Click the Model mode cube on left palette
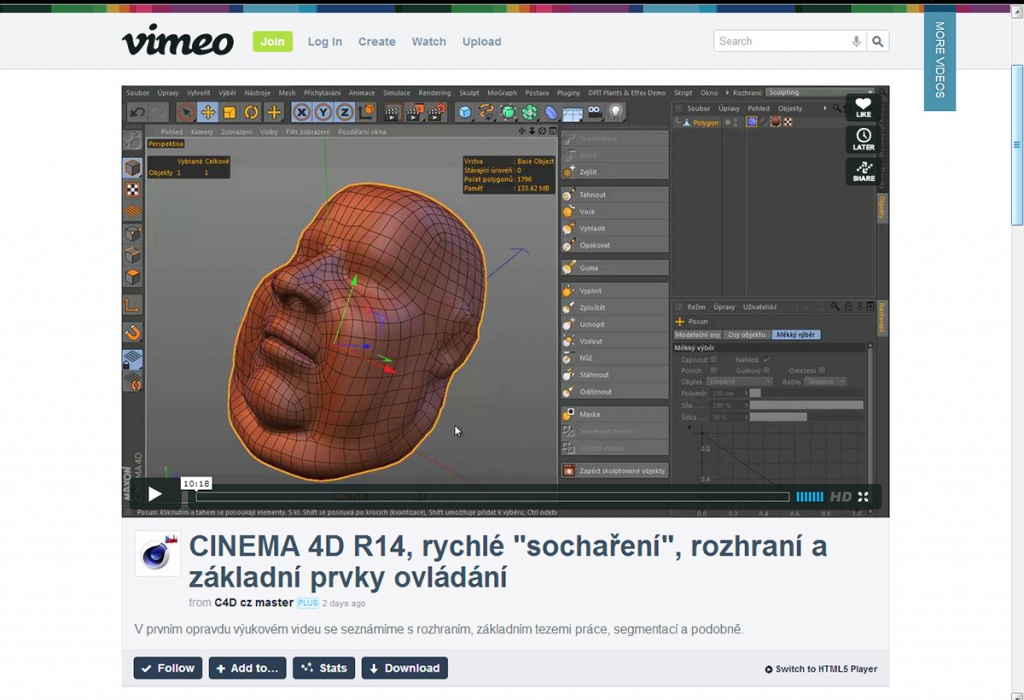This screenshot has height=700, width=1024. click(x=133, y=168)
